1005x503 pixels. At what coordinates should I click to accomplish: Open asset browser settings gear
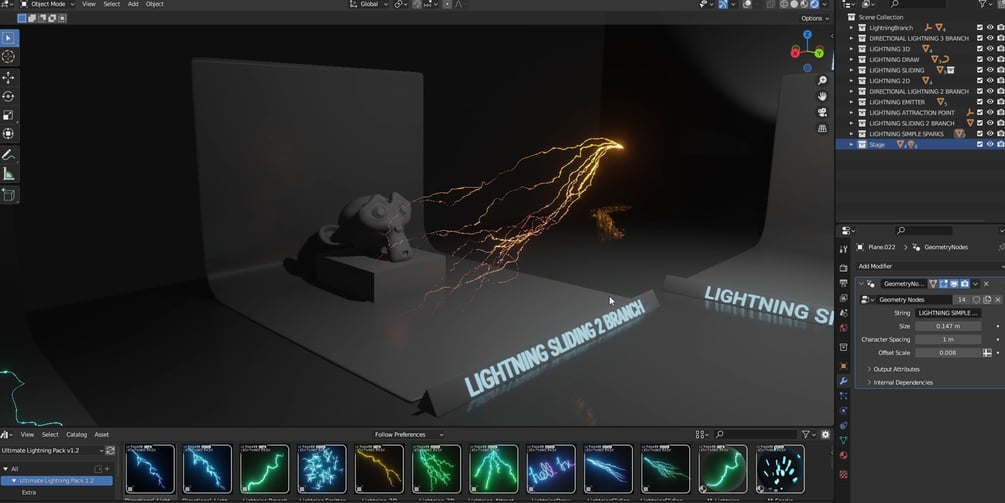(x=825, y=434)
